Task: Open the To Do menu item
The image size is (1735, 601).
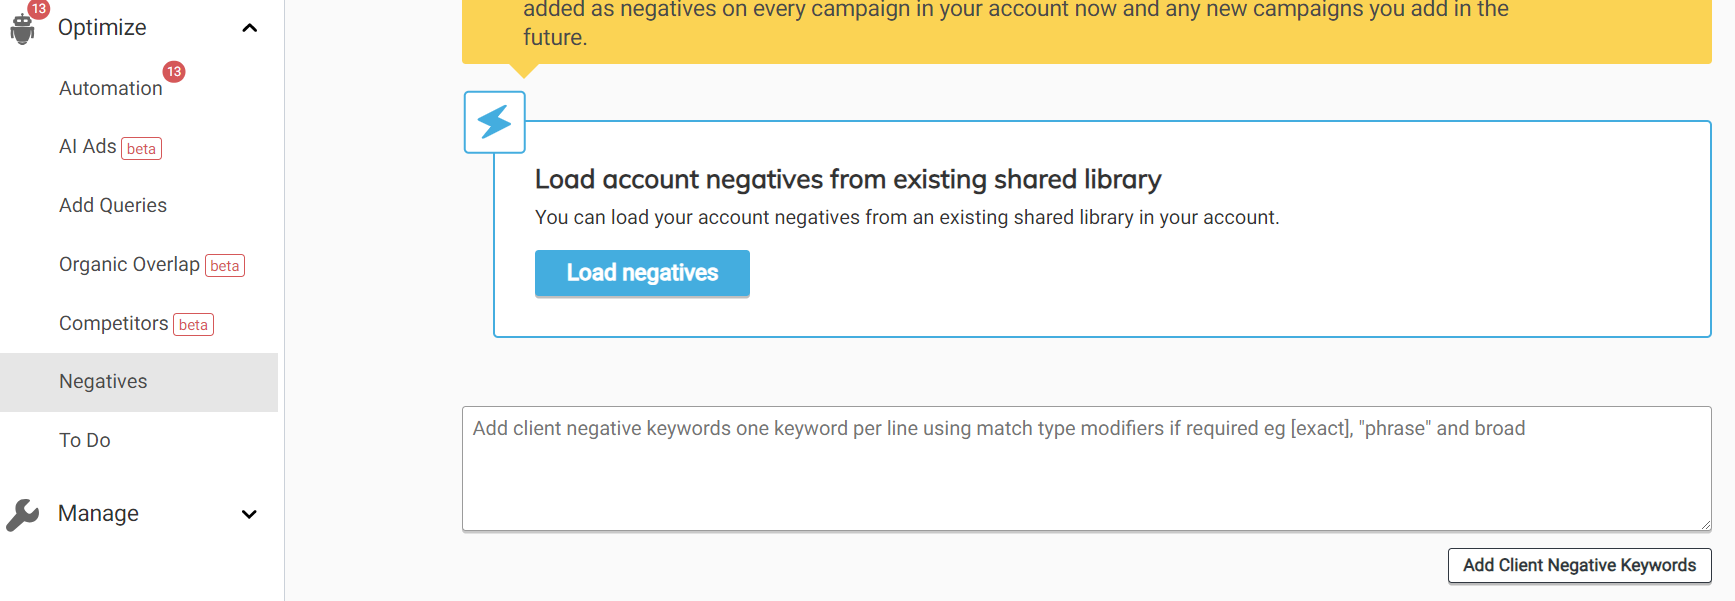Action: (85, 440)
